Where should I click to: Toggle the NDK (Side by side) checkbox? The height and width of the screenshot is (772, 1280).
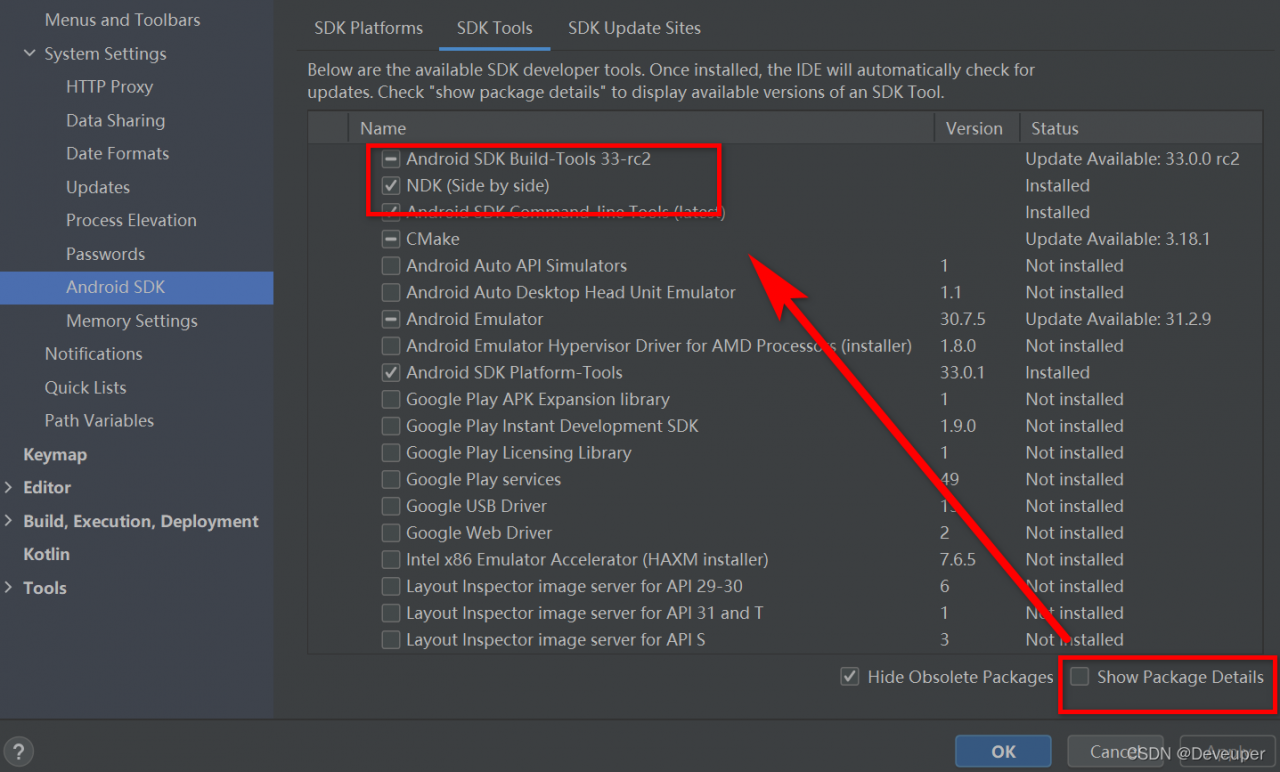coord(391,186)
